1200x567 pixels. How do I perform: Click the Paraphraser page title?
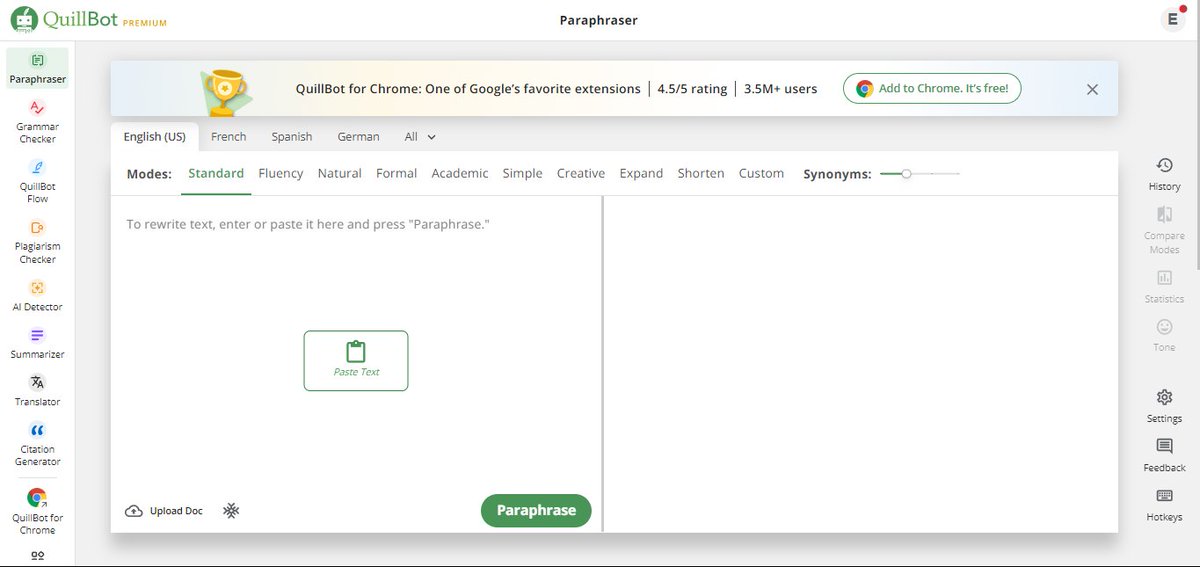click(x=600, y=20)
